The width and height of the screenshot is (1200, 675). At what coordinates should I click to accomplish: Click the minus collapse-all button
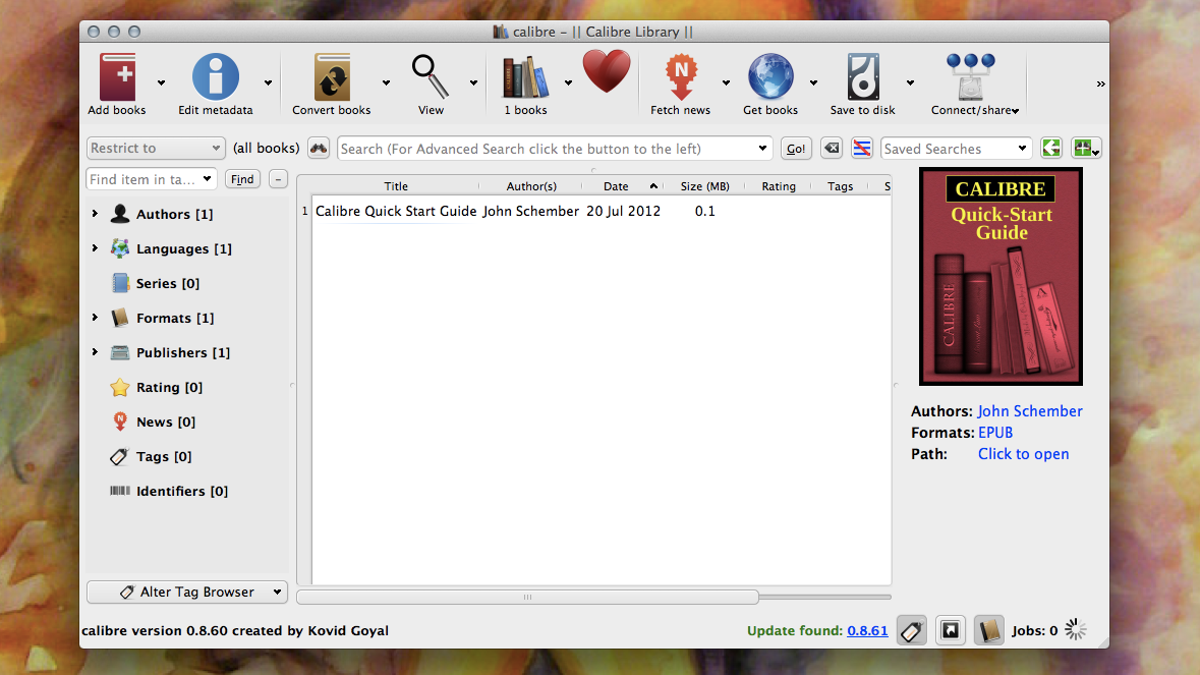[x=279, y=179]
